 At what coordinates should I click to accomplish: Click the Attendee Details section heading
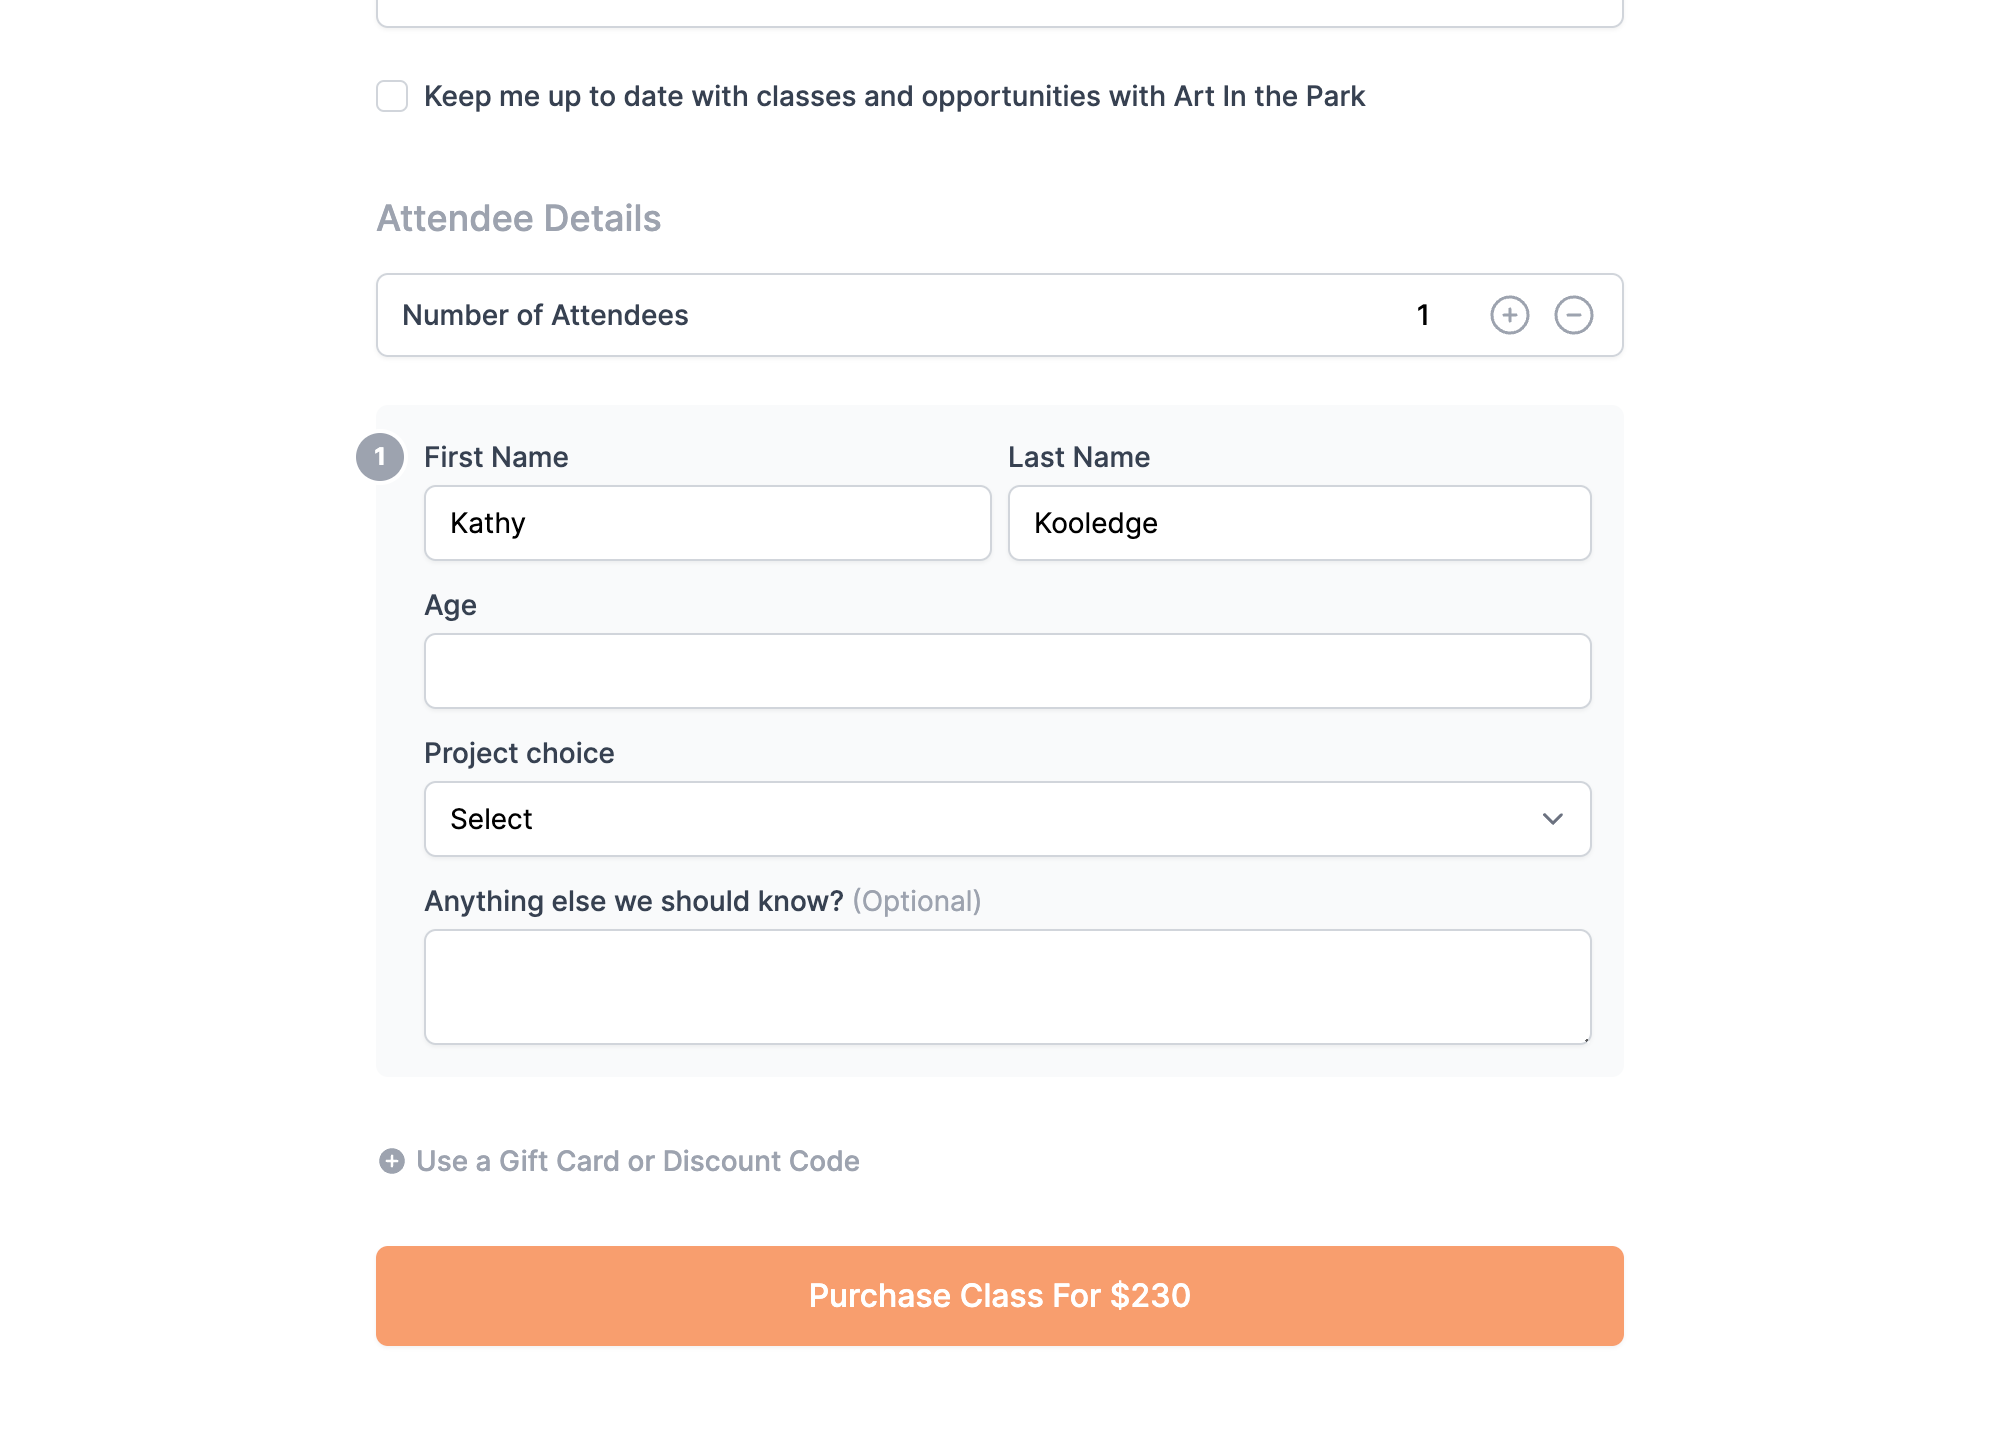click(x=518, y=218)
